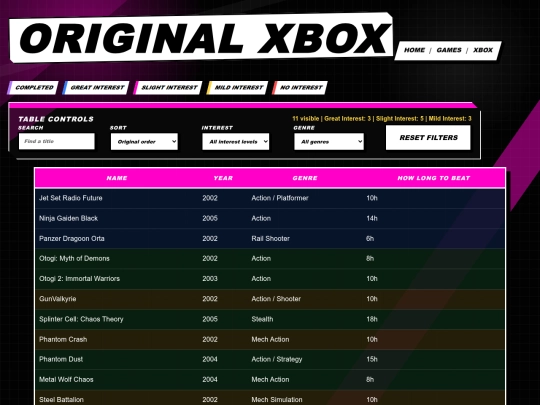
Task: Click the Great Interest legend tag
Action: click(96, 87)
